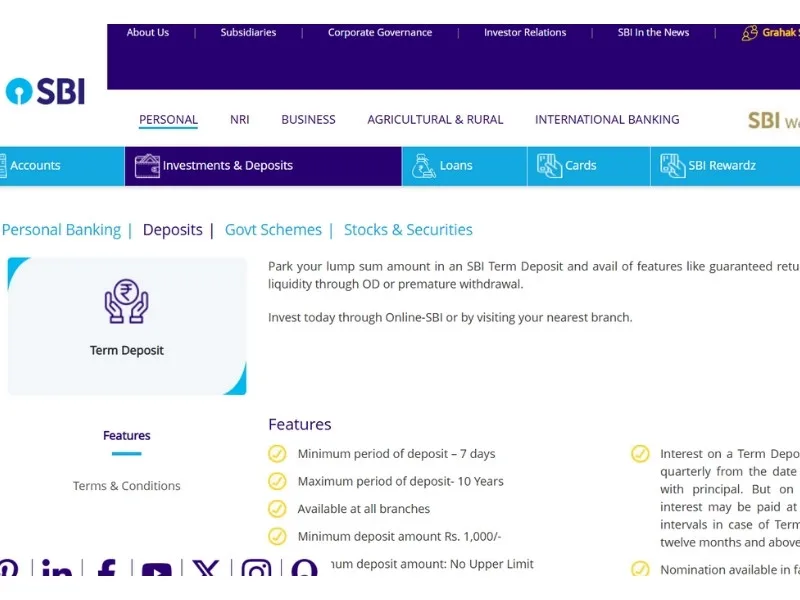This screenshot has width=800, height=600.
Task: Click the SBI Rewardz icon
Action: [672, 166]
